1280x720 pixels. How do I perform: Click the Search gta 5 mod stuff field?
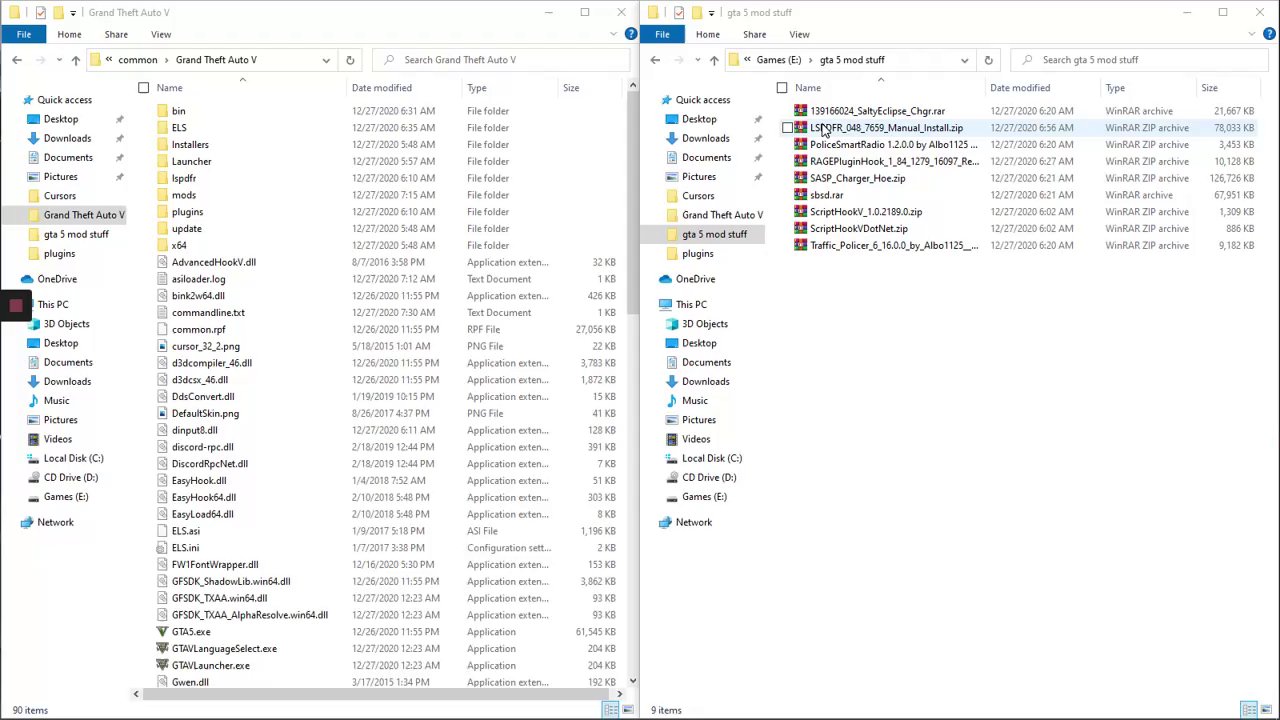tap(1141, 60)
